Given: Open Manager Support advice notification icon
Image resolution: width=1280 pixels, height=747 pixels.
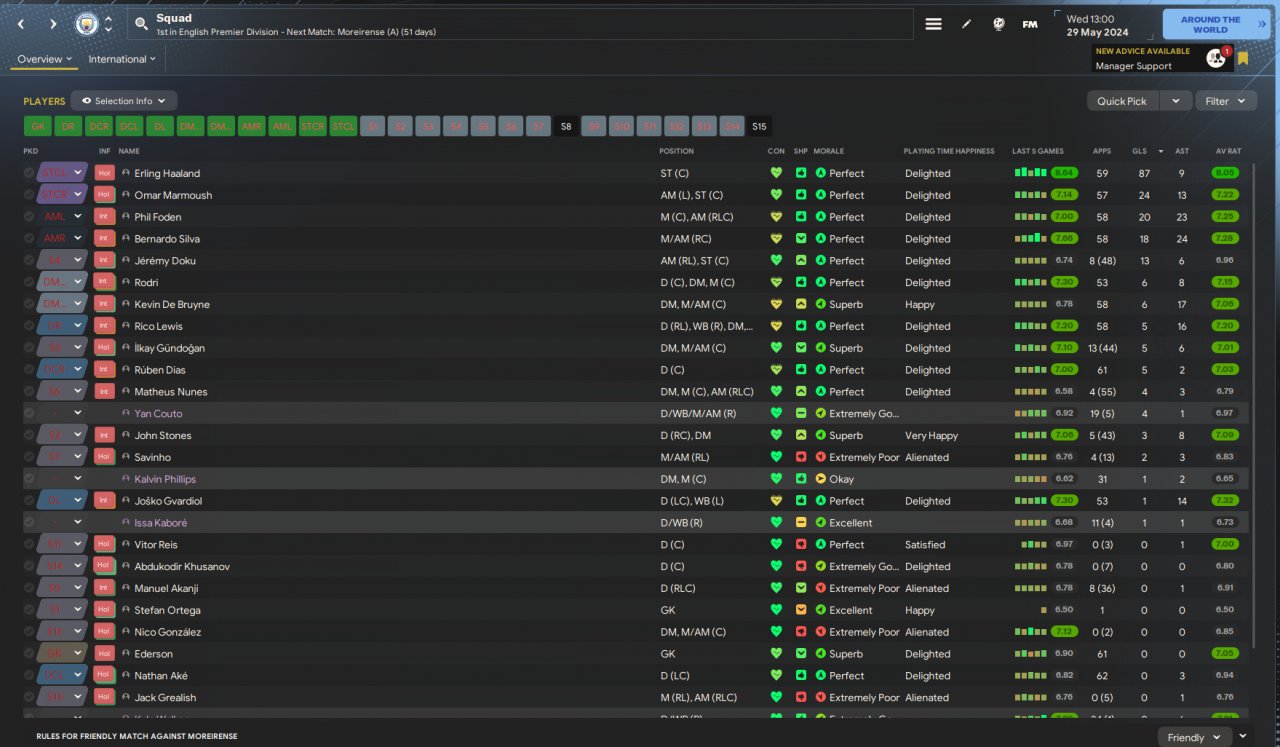Looking at the screenshot, I should tap(1216, 58).
